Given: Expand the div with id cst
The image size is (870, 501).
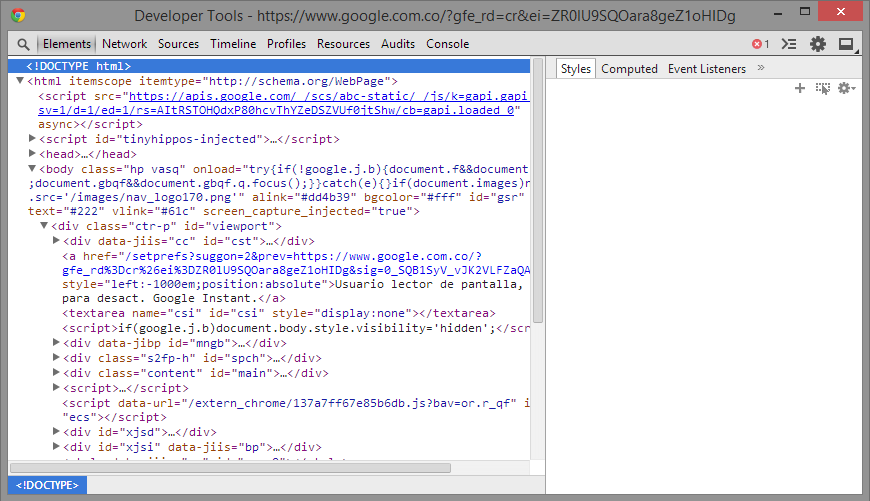Looking at the screenshot, I should 56,240.
